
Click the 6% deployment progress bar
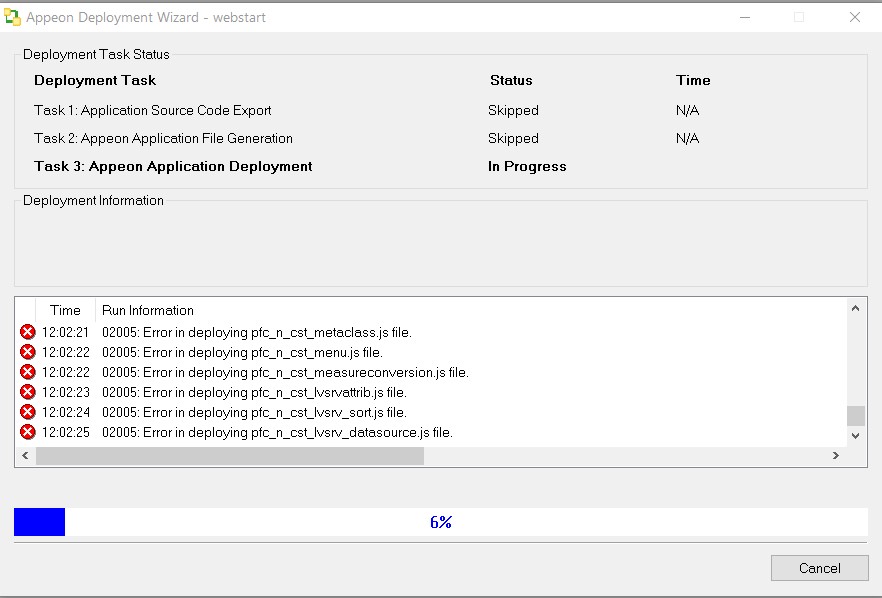click(440, 522)
